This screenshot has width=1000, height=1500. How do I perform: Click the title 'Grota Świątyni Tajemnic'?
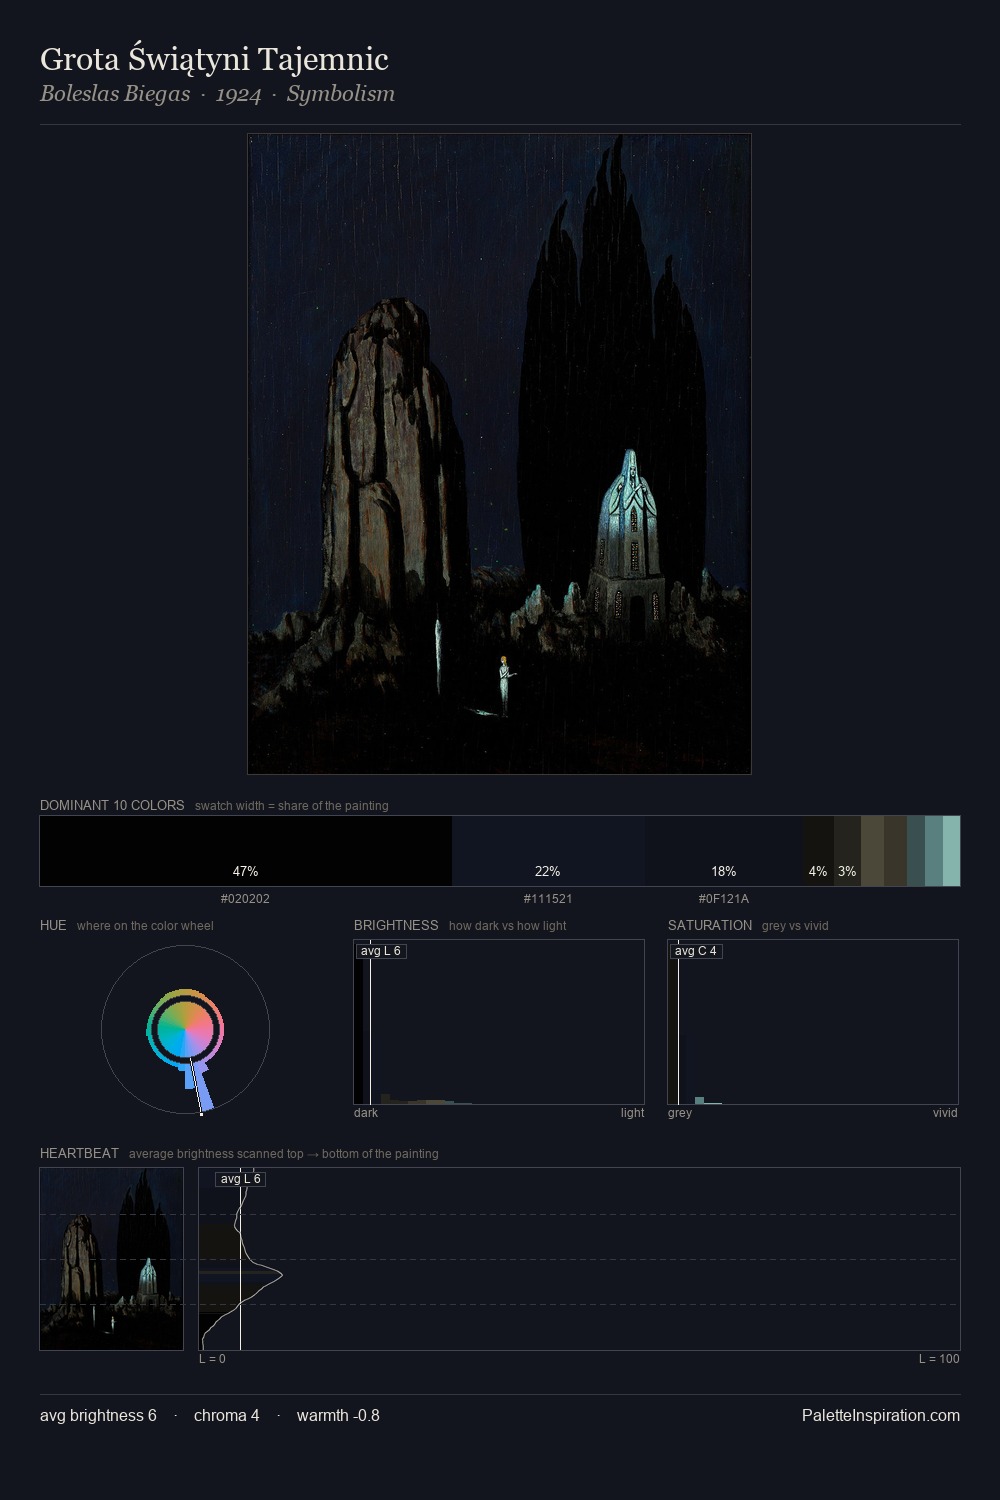[214, 60]
